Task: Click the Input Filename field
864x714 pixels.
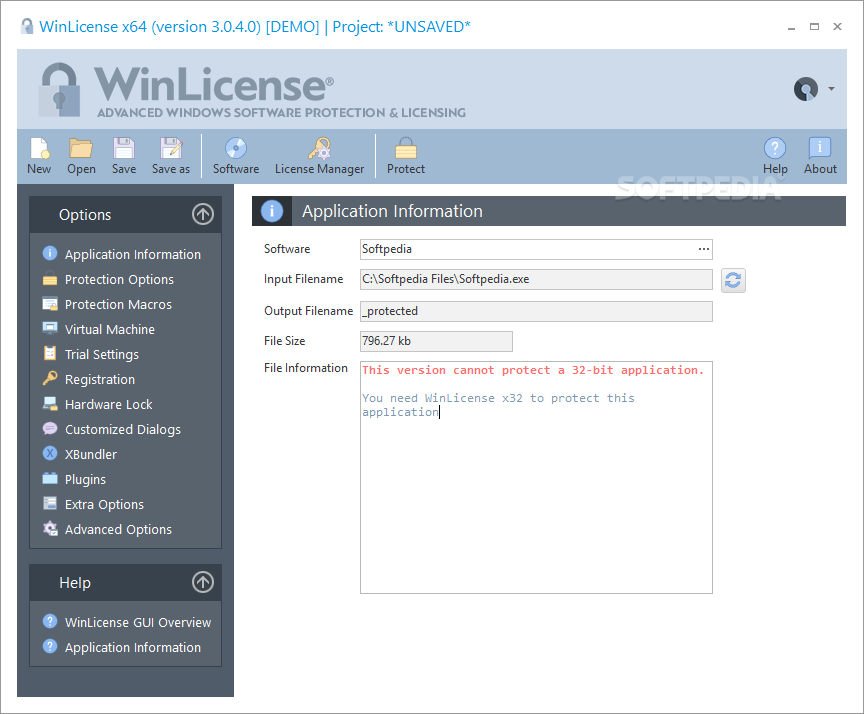Action: tap(536, 279)
